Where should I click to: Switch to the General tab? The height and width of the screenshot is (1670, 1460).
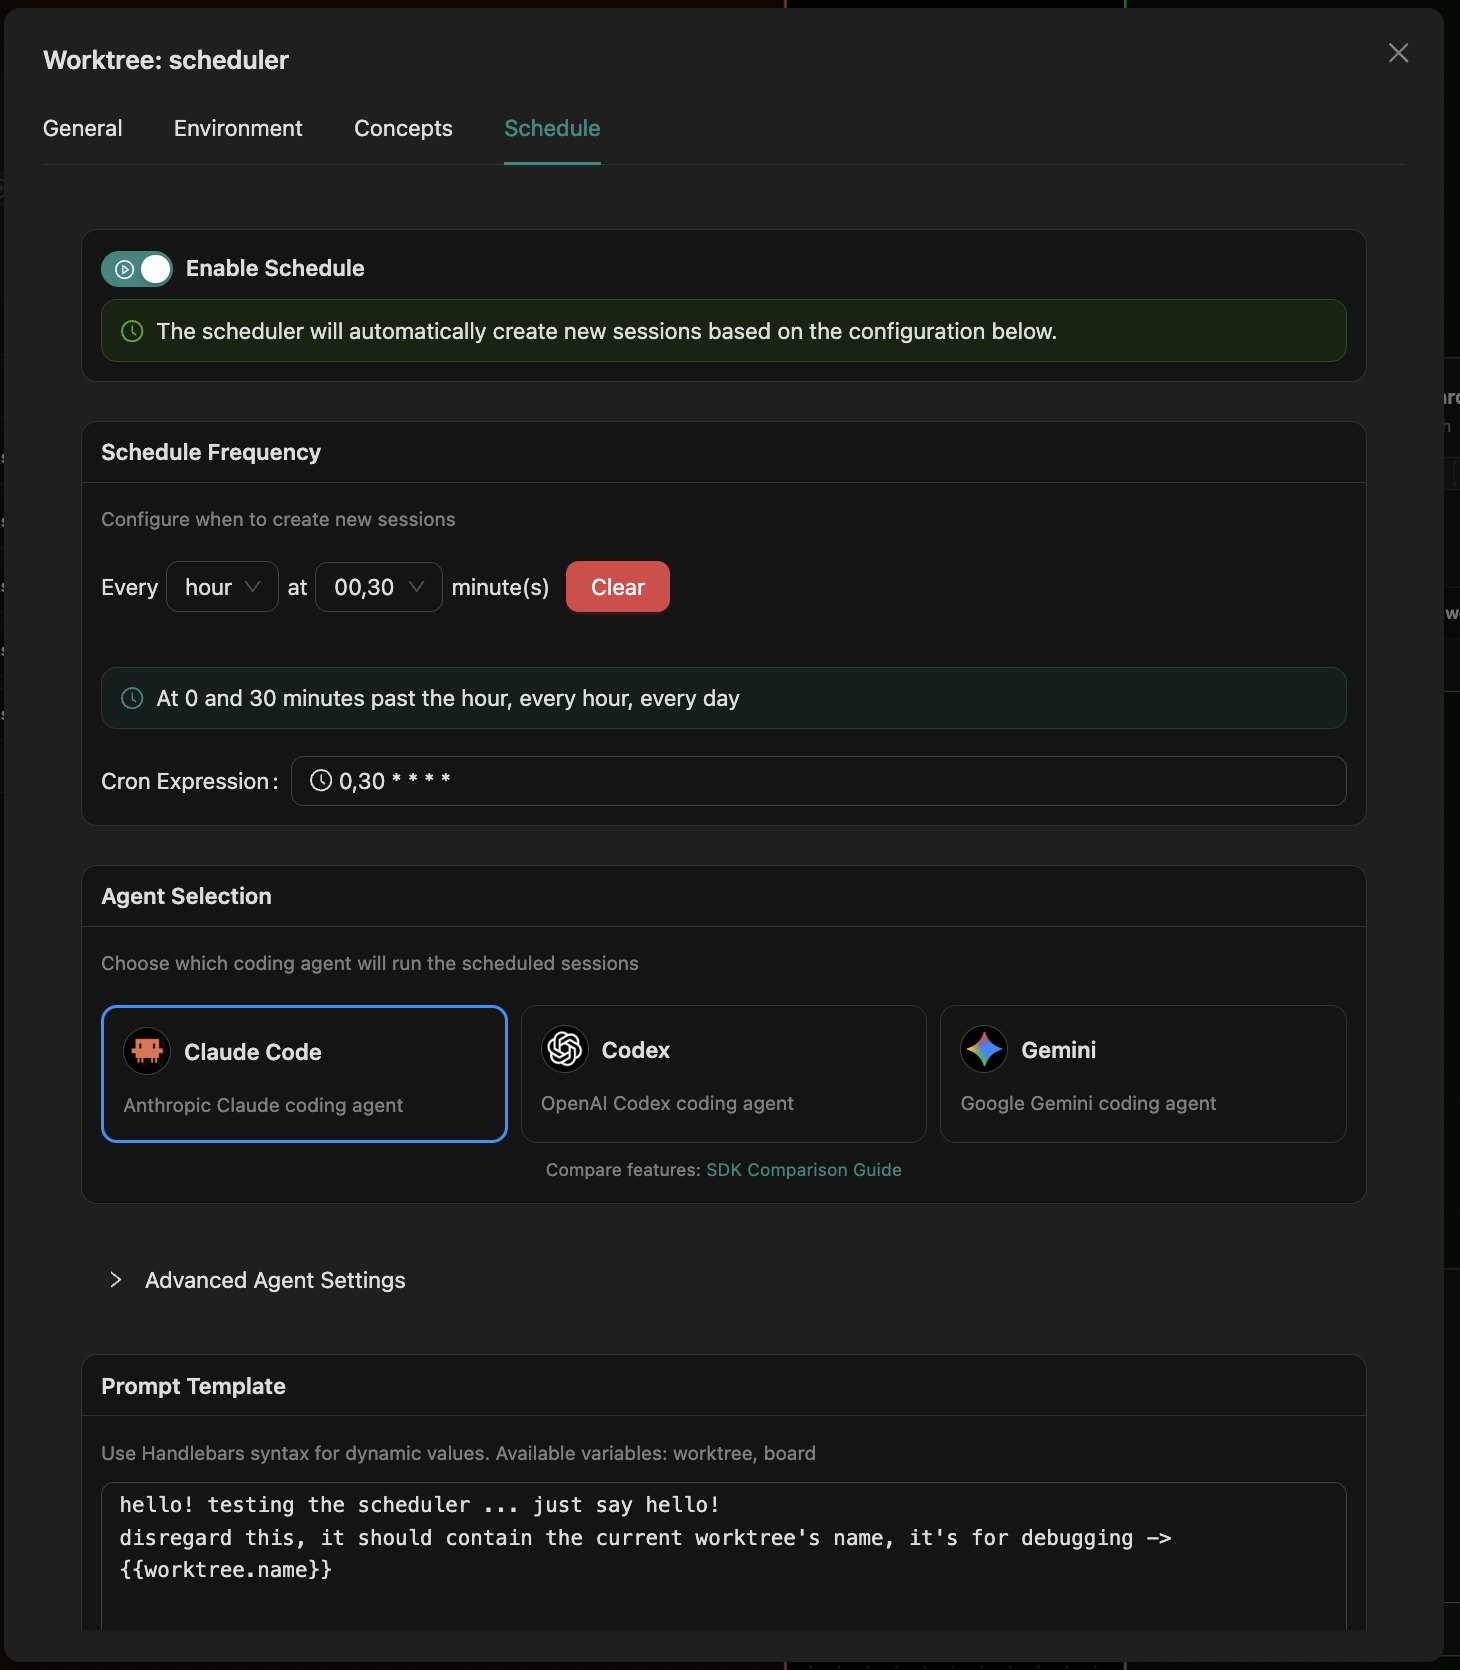click(83, 128)
